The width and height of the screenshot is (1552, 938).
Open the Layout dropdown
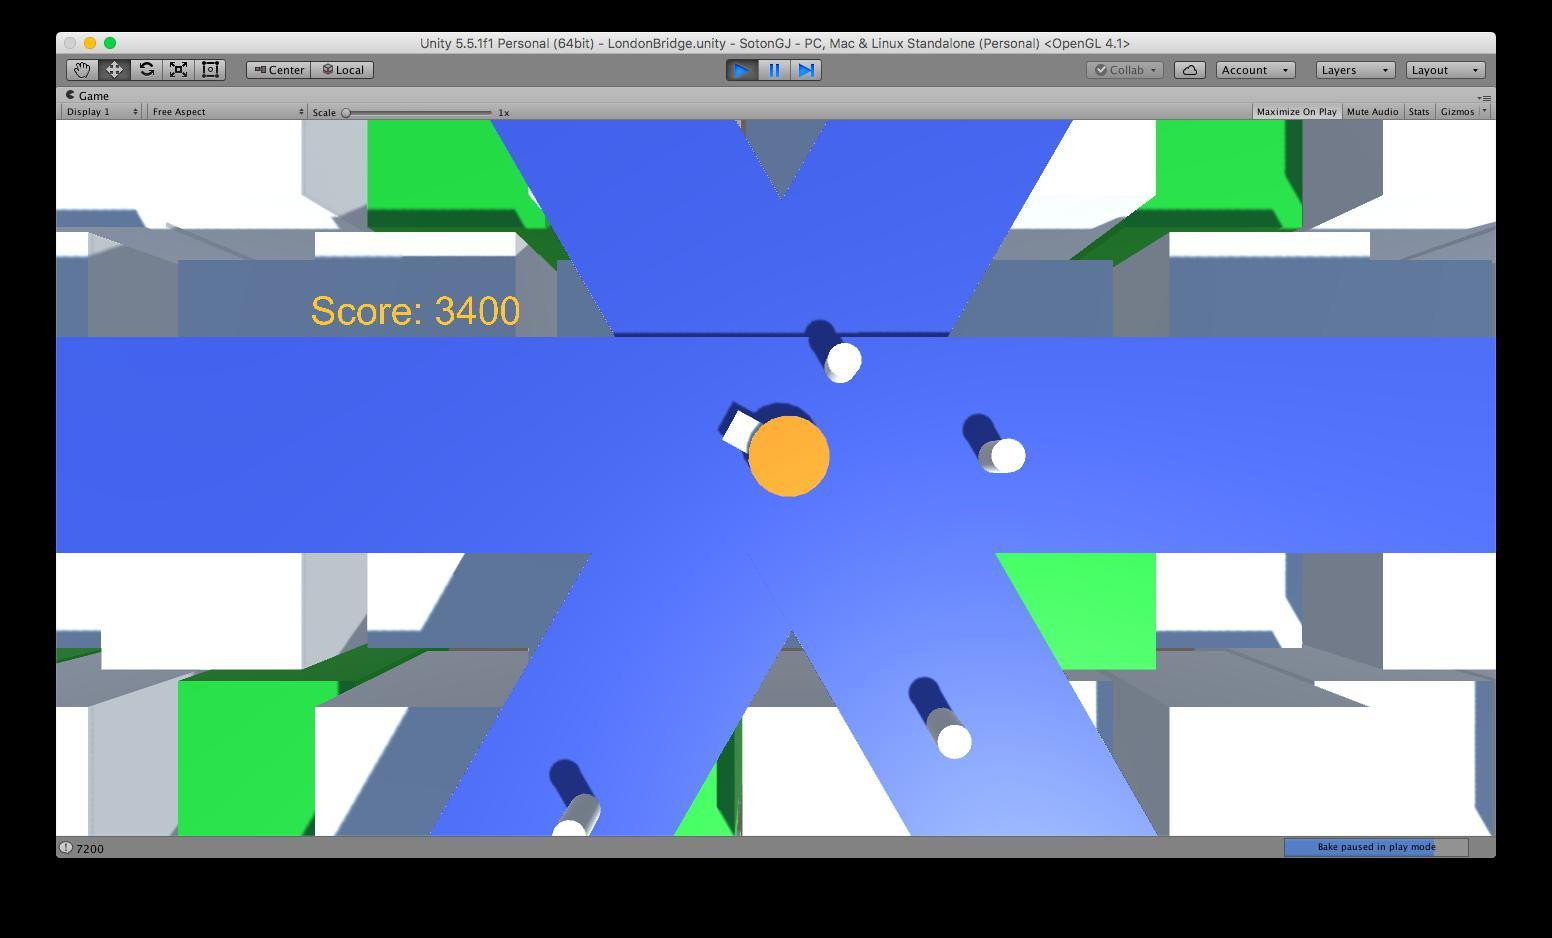tap(1445, 70)
